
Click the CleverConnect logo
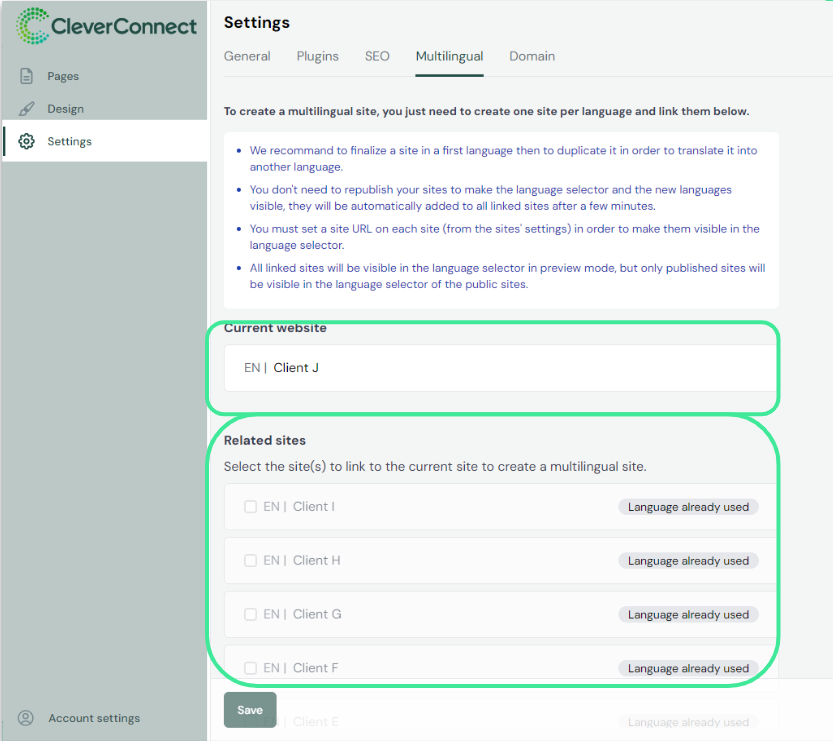(x=105, y=26)
